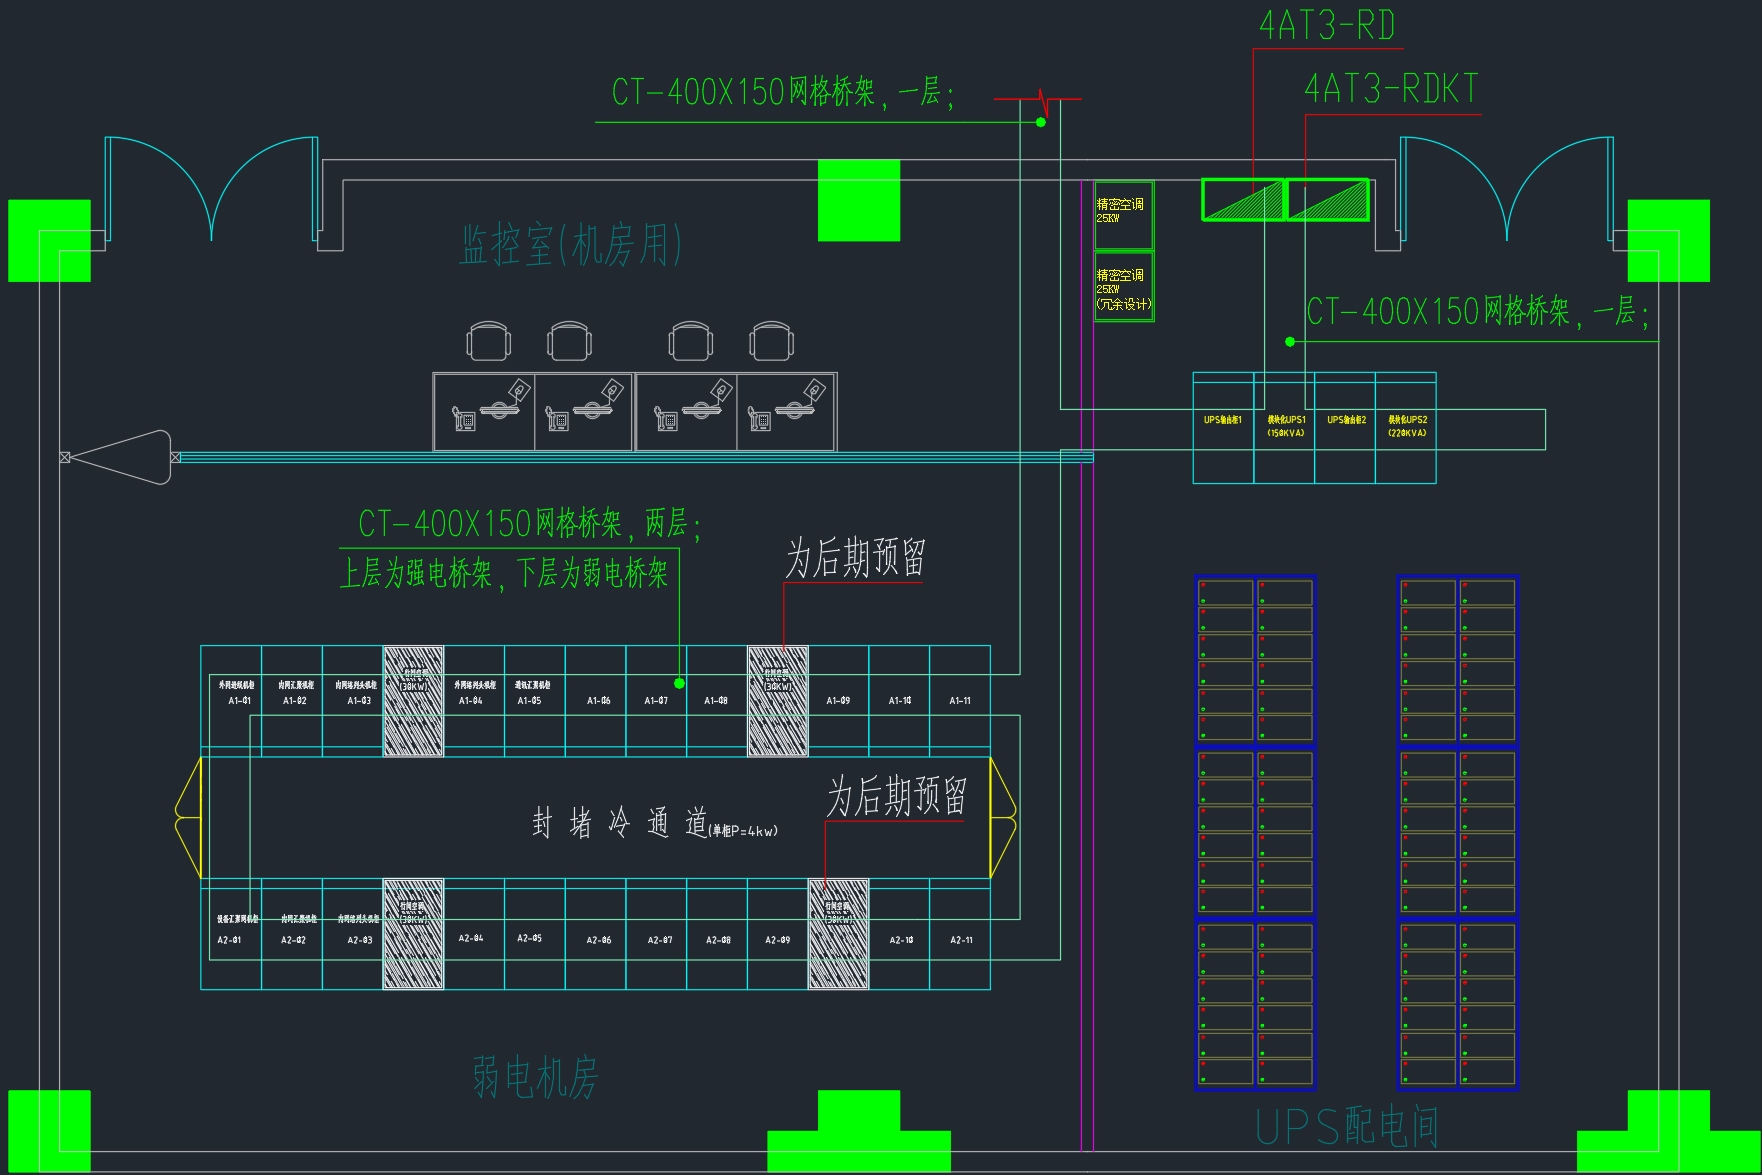Viewport: 1762px width, 1175px height.
Task: Click the green column in top wall center
Action: click(x=858, y=200)
